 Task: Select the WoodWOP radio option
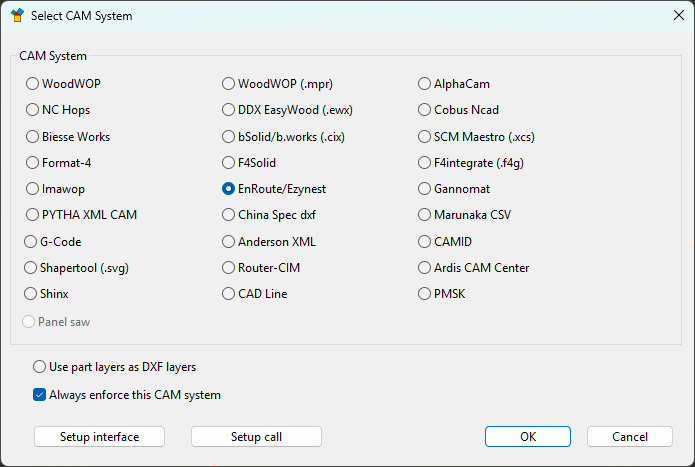(33, 84)
